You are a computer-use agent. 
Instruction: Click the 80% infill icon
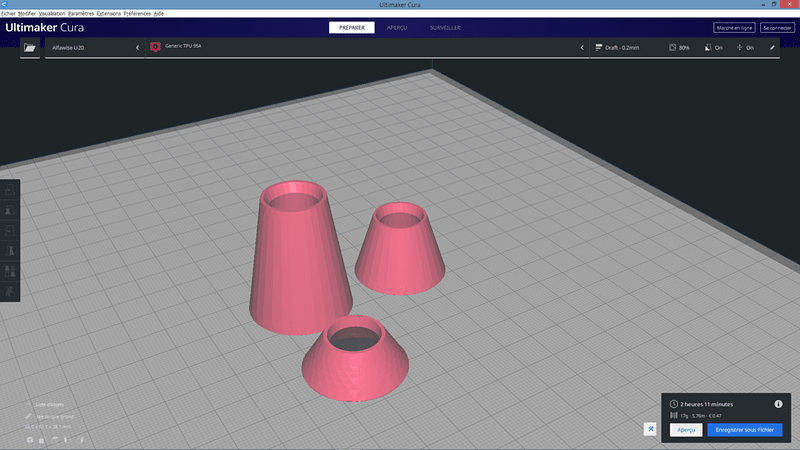[x=672, y=47]
